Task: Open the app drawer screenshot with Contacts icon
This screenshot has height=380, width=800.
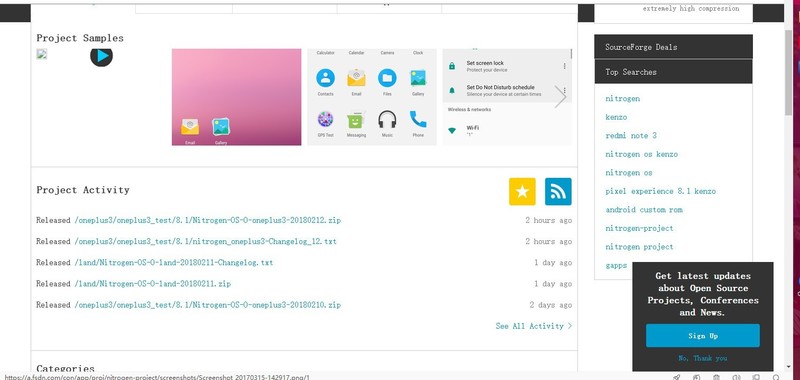Action: [371, 97]
